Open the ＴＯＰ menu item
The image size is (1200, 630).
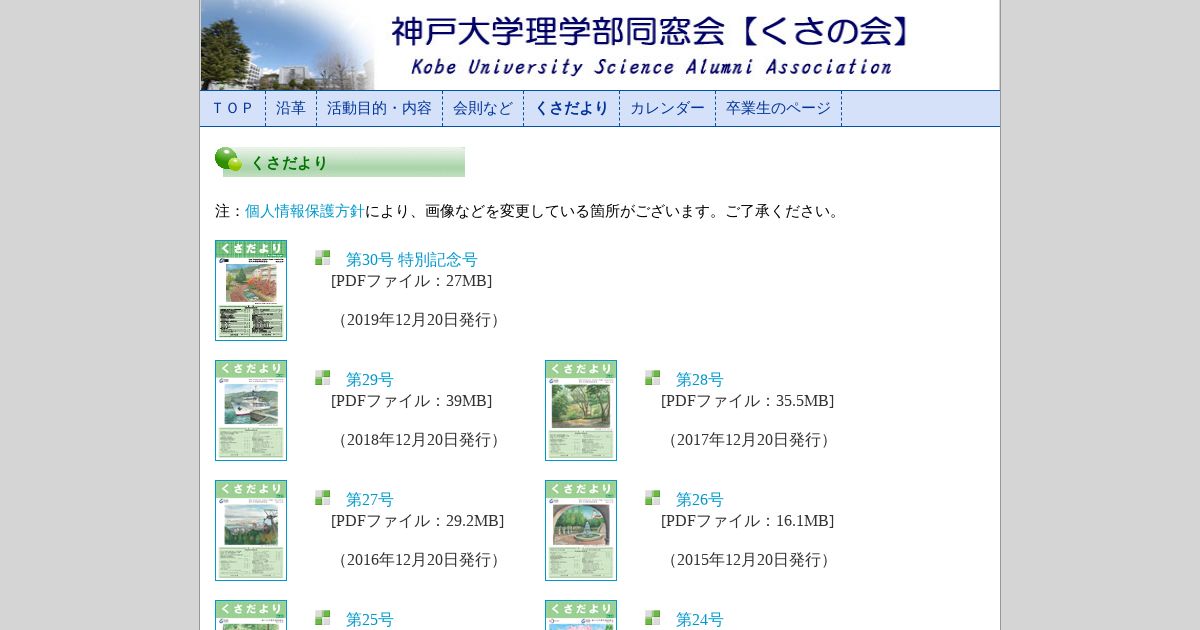[232, 108]
